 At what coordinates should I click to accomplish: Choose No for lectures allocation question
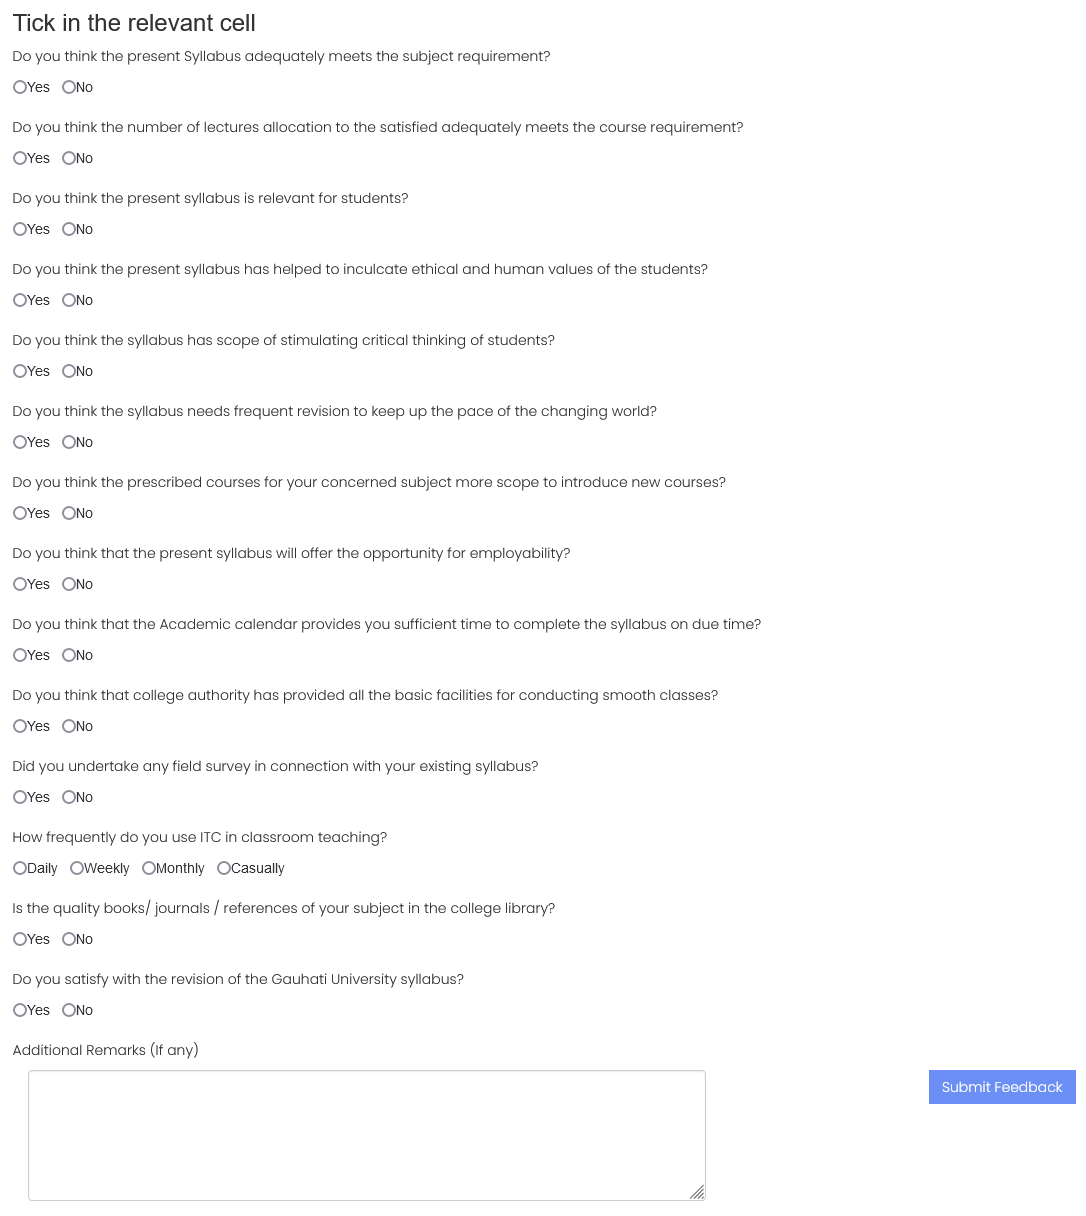coord(69,158)
